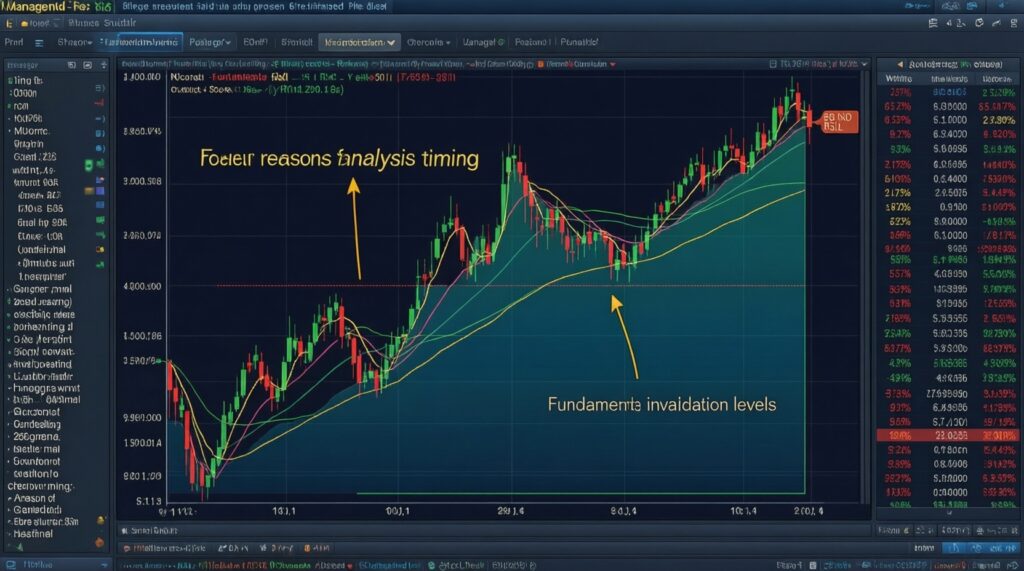The width and height of the screenshot is (1024, 571).
Task: Toggle the icon beside the 'MUorme.' row
Action: [100, 133]
